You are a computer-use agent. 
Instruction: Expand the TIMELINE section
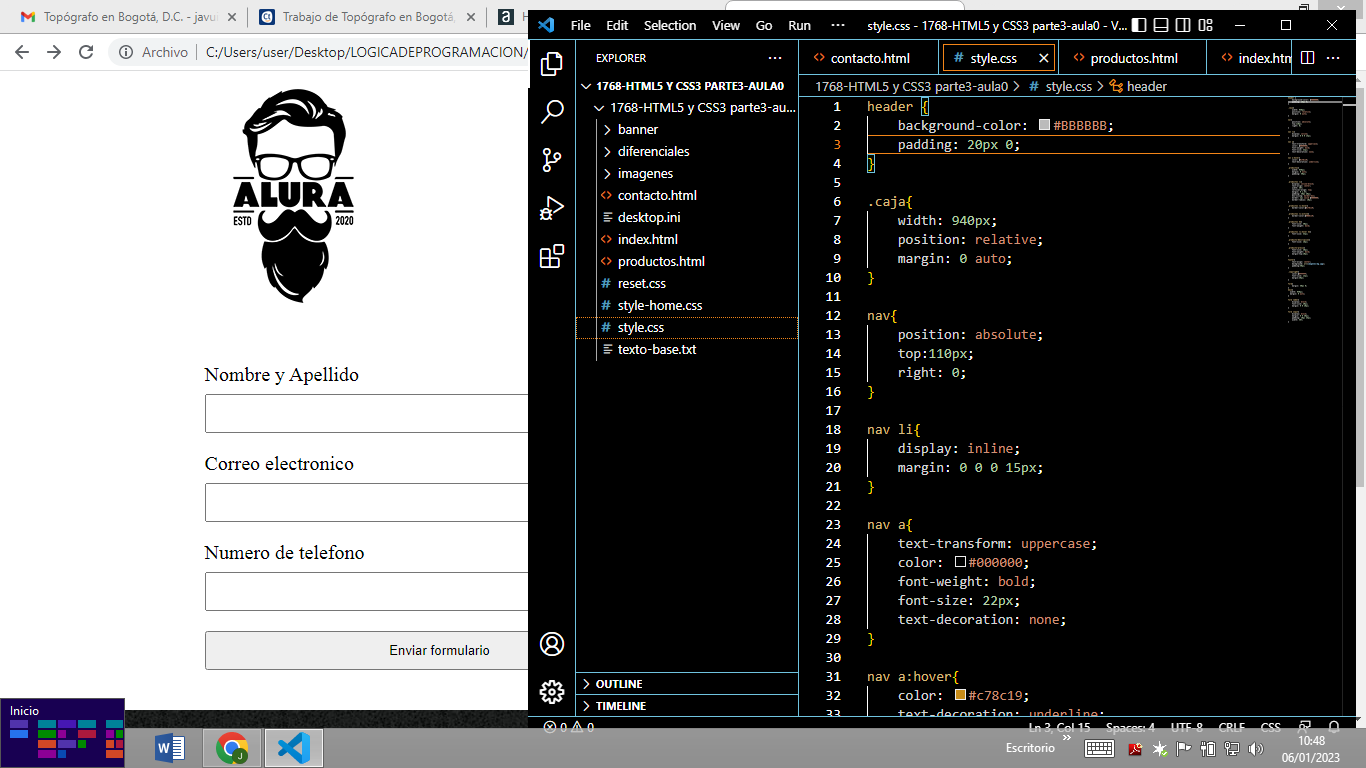click(x=687, y=706)
